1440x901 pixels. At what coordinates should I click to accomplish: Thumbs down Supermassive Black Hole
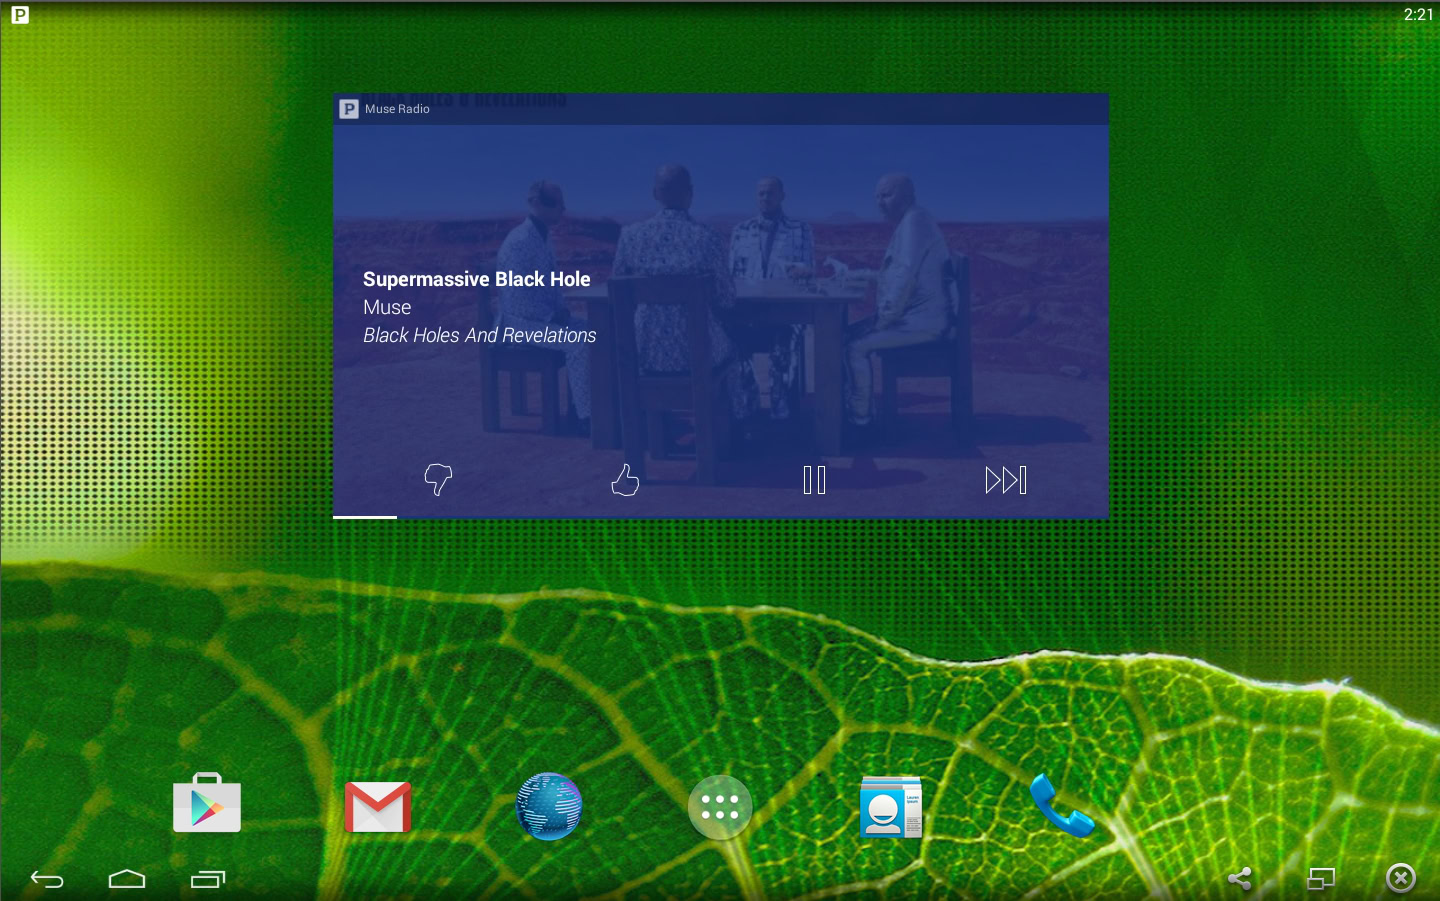pyautogui.click(x=438, y=480)
